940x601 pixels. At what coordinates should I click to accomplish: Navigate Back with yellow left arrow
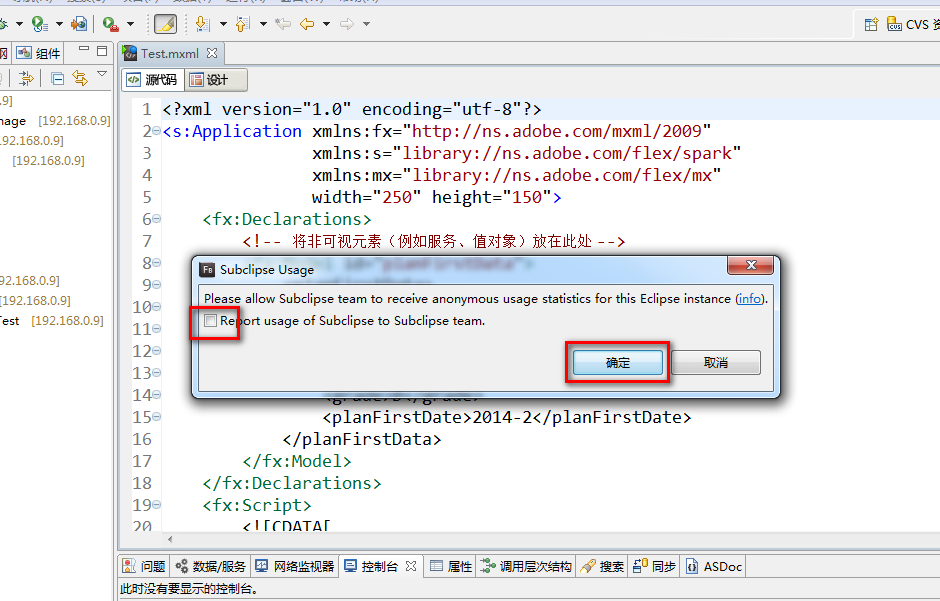click(x=307, y=24)
